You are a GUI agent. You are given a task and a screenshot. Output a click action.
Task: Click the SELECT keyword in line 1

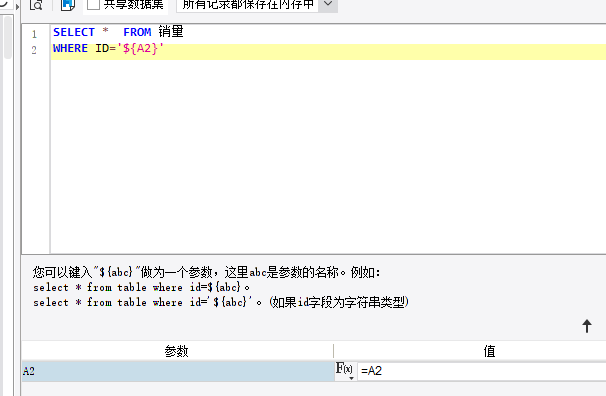tap(74, 32)
